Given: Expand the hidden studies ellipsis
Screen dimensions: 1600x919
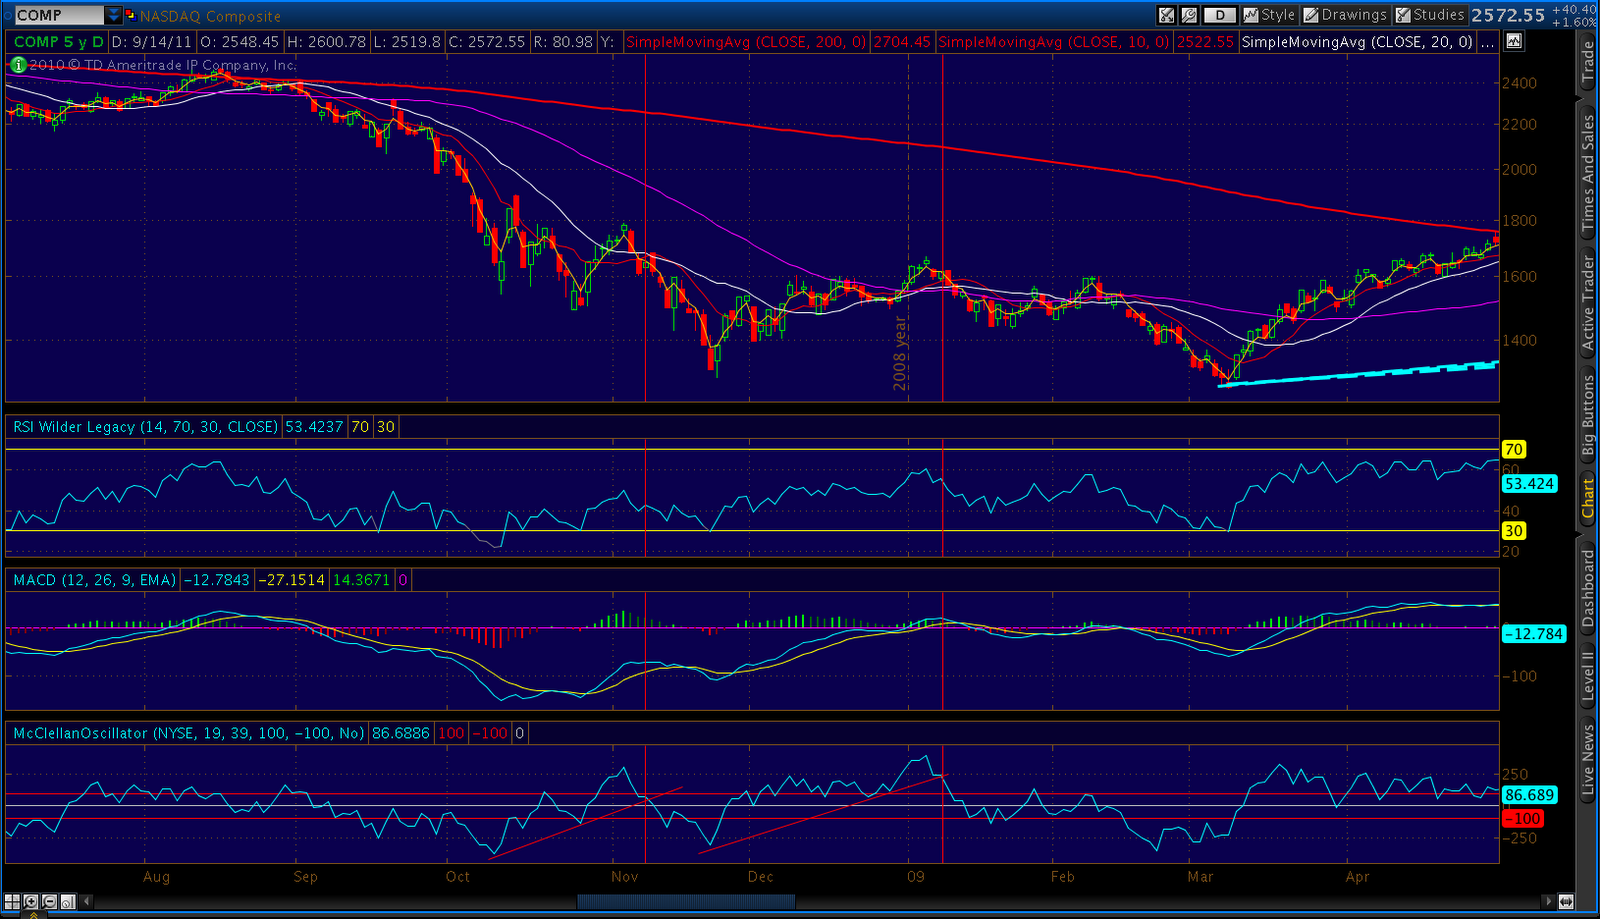Looking at the screenshot, I should click(x=1488, y=42).
